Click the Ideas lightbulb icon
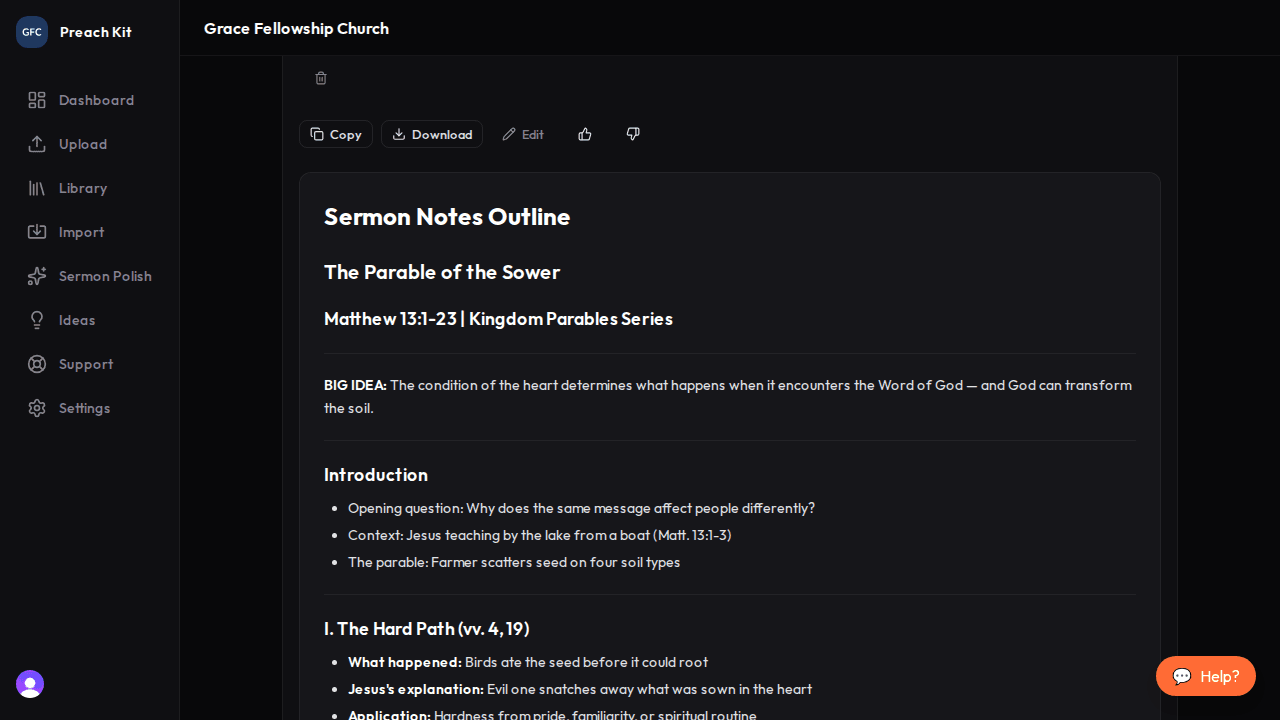 37,320
